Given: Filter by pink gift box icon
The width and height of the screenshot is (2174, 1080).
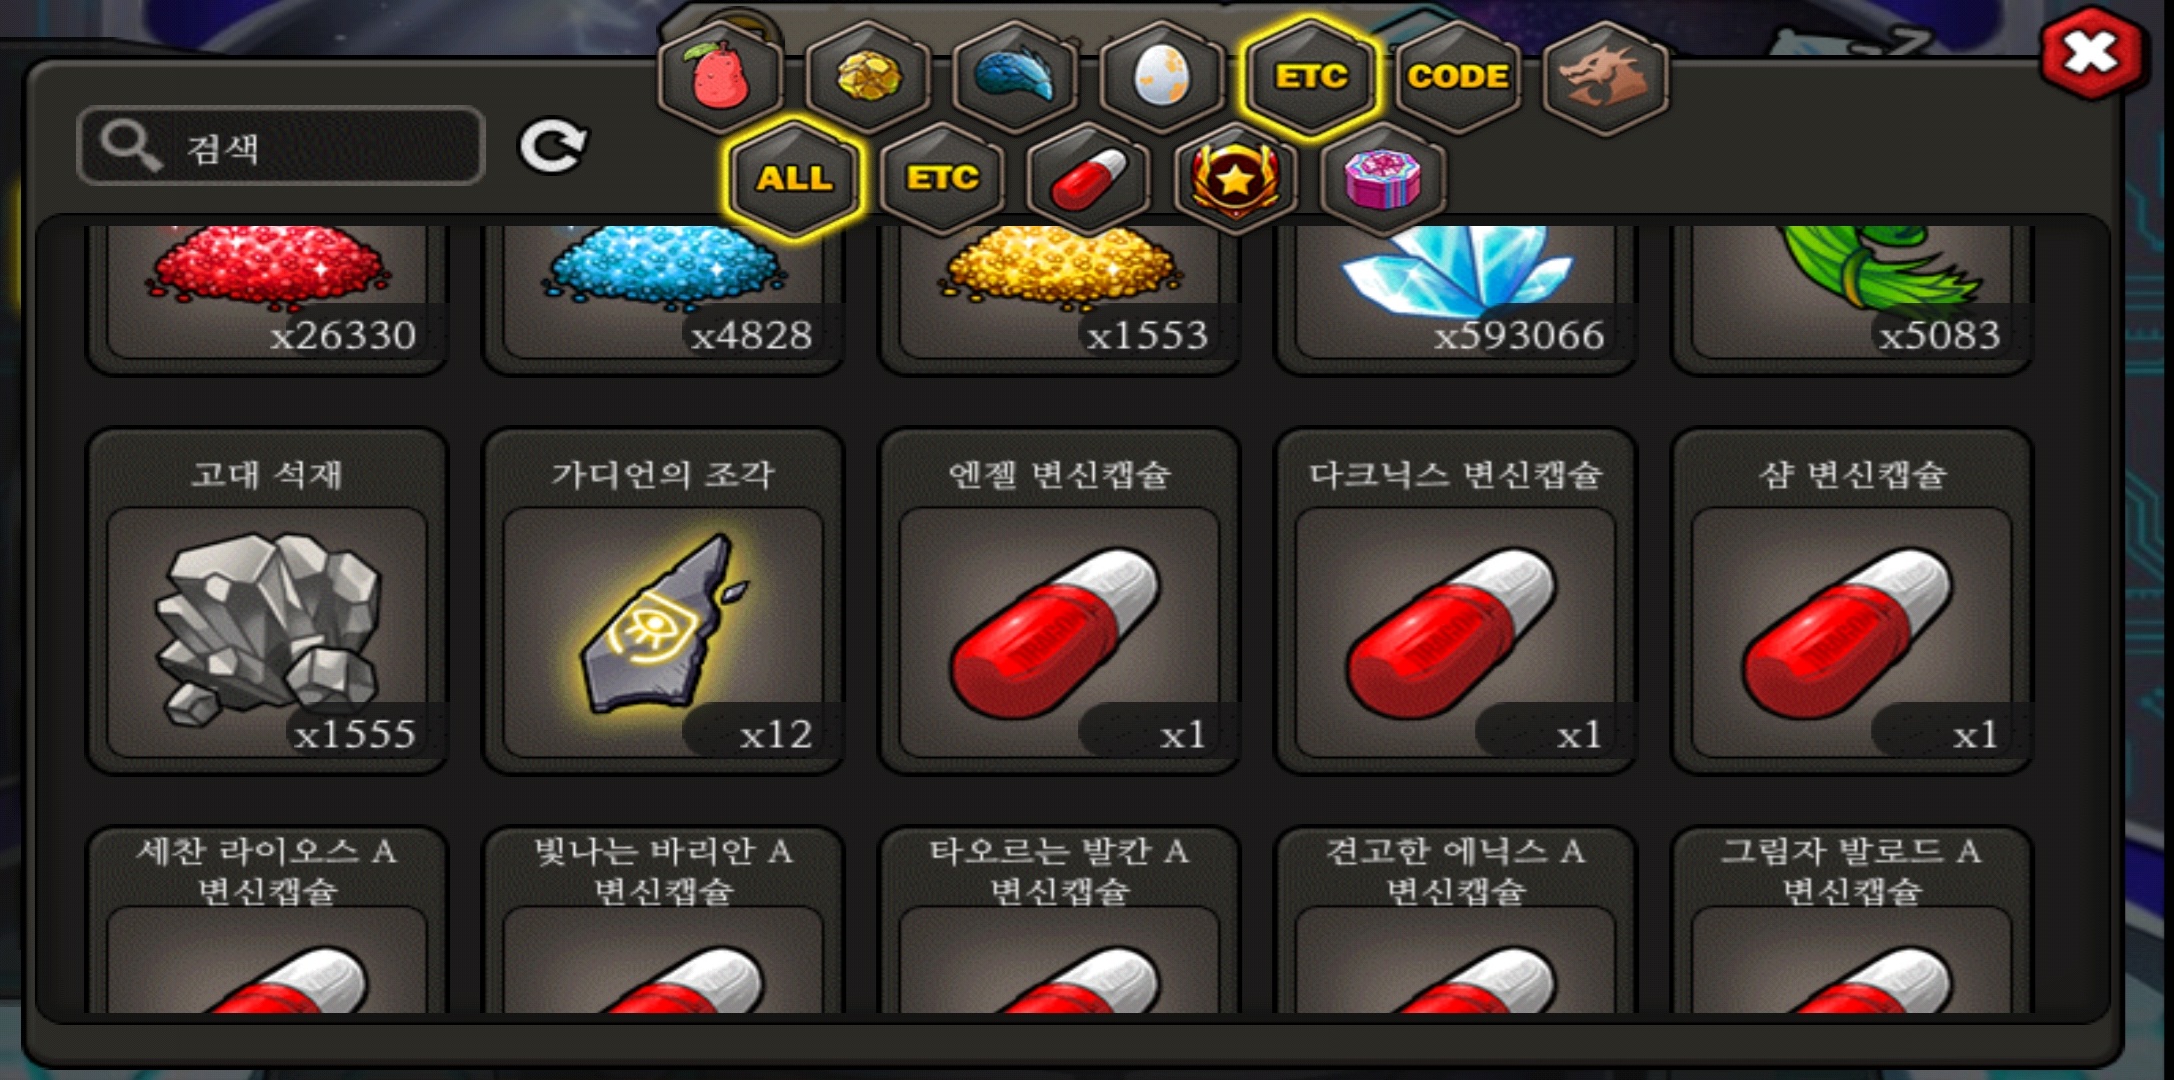Looking at the screenshot, I should pos(1383,179).
